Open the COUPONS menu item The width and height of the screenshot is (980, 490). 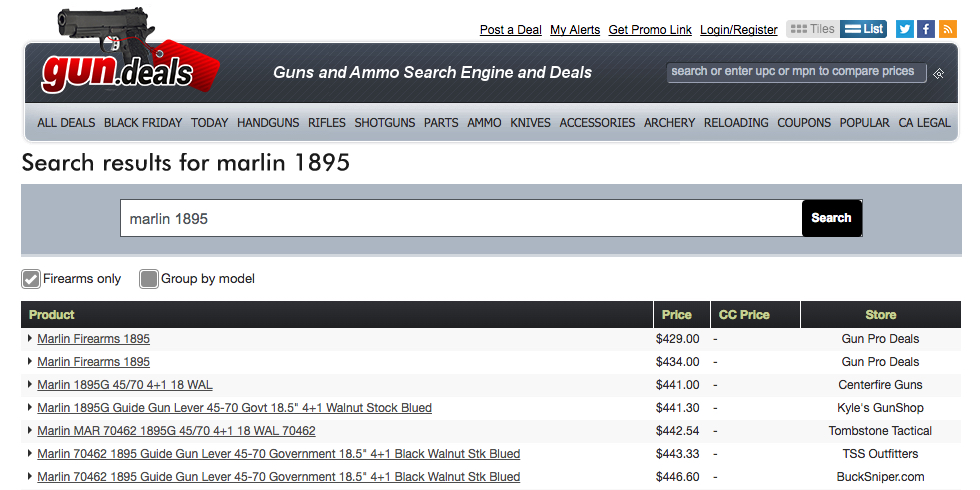coord(804,122)
